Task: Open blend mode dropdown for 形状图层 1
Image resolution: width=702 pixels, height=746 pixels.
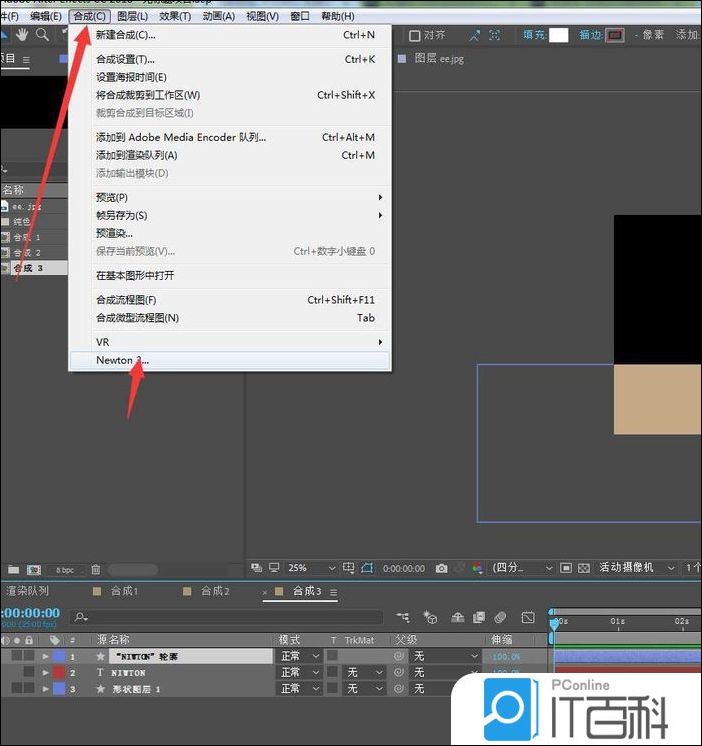Action: coord(299,689)
